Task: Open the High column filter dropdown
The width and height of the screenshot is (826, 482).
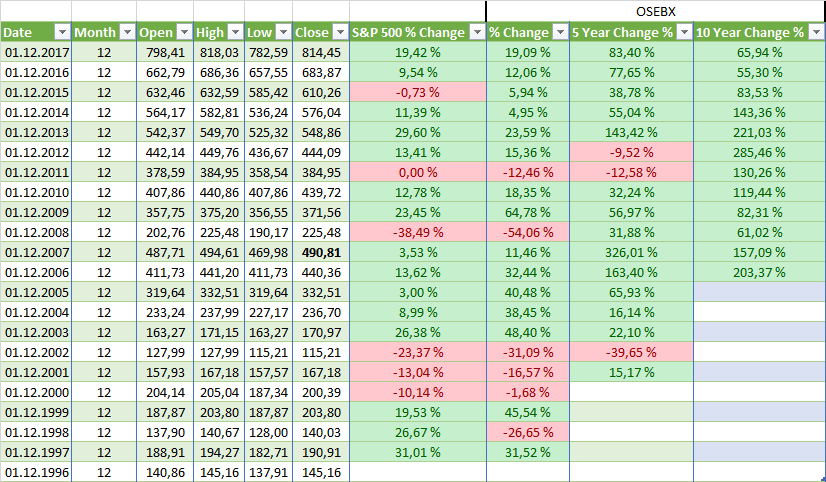Action: pyautogui.click(x=235, y=32)
